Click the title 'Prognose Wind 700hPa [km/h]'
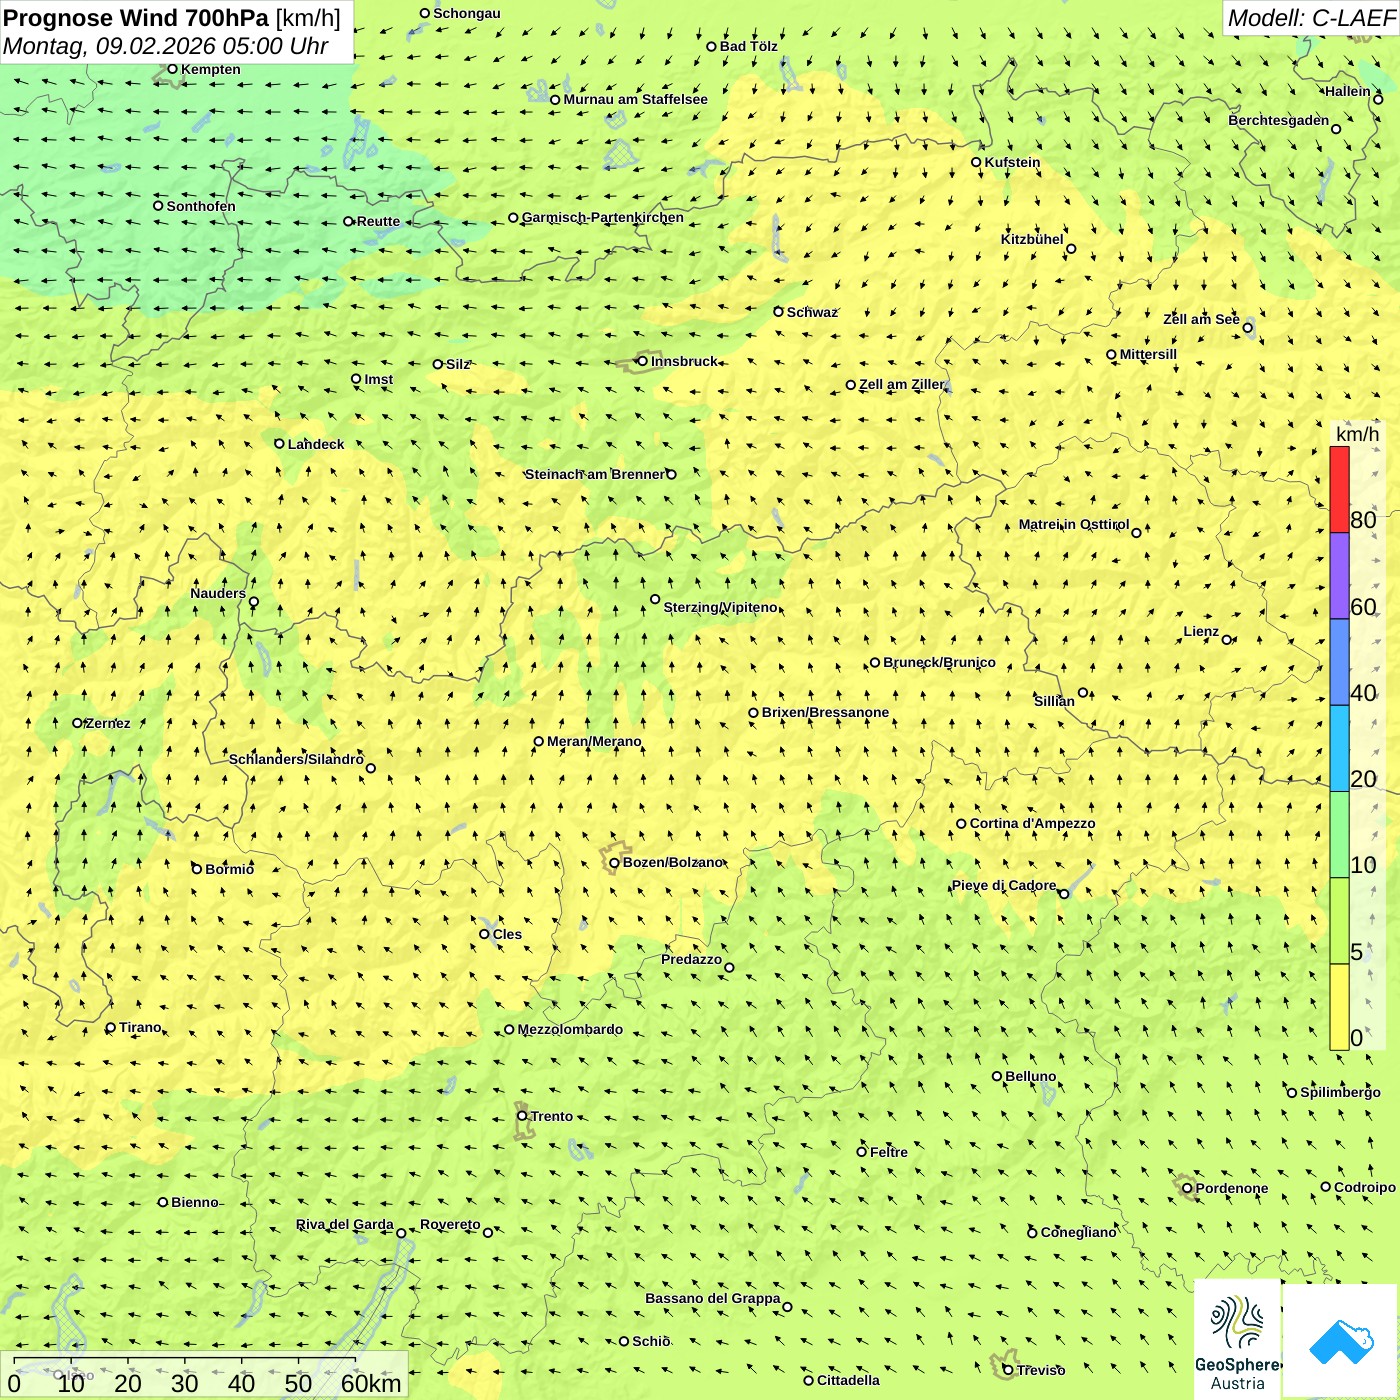This screenshot has width=1400, height=1400. [172, 17]
